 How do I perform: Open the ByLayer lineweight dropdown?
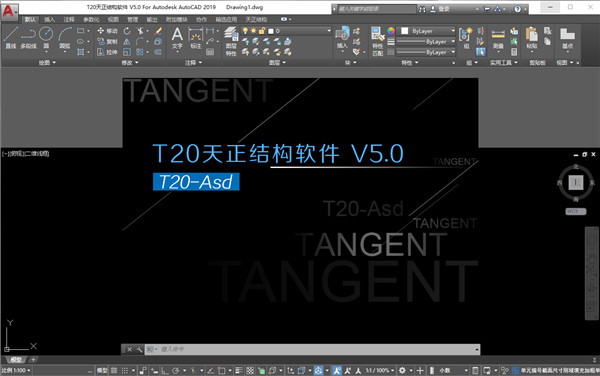(453, 42)
